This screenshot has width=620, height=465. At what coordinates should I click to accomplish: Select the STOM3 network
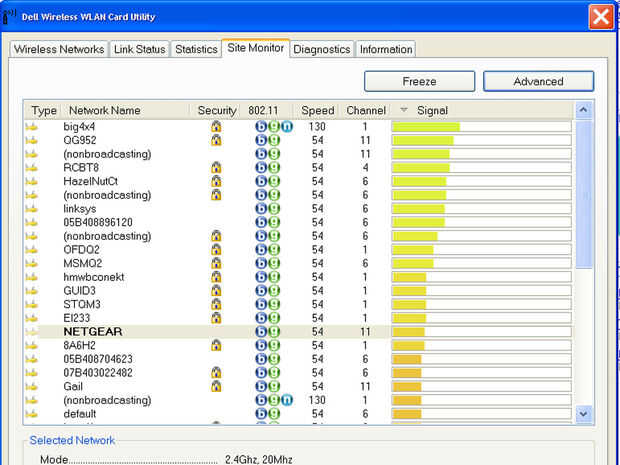pyautogui.click(x=82, y=304)
